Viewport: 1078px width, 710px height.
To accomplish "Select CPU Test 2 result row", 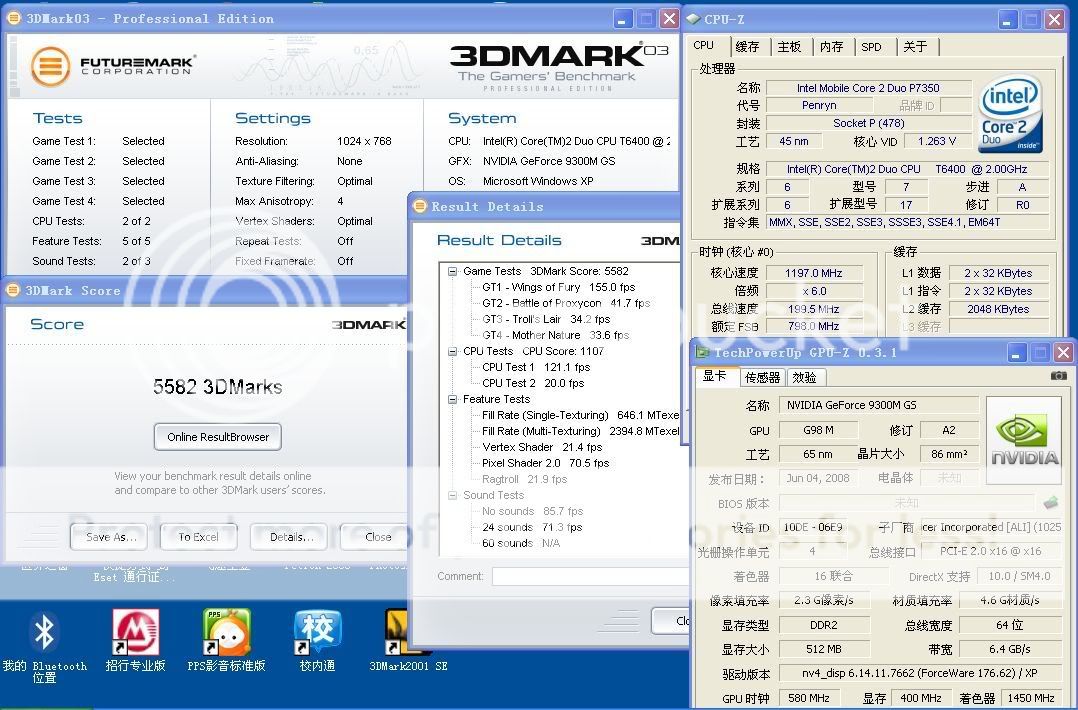I will 533,384.
